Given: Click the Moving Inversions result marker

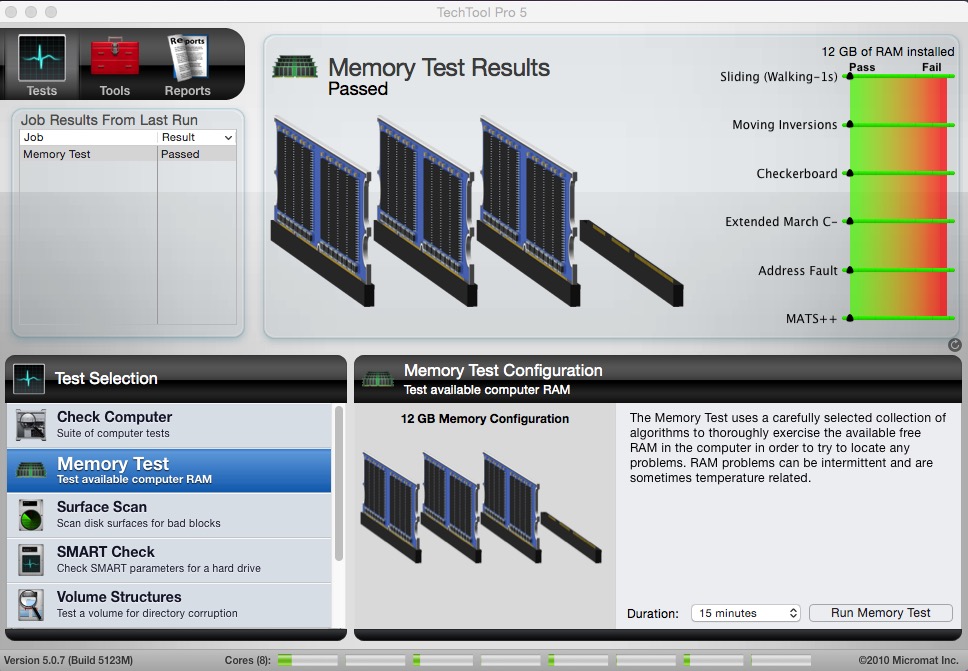Looking at the screenshot, I should tap(849, 125).
